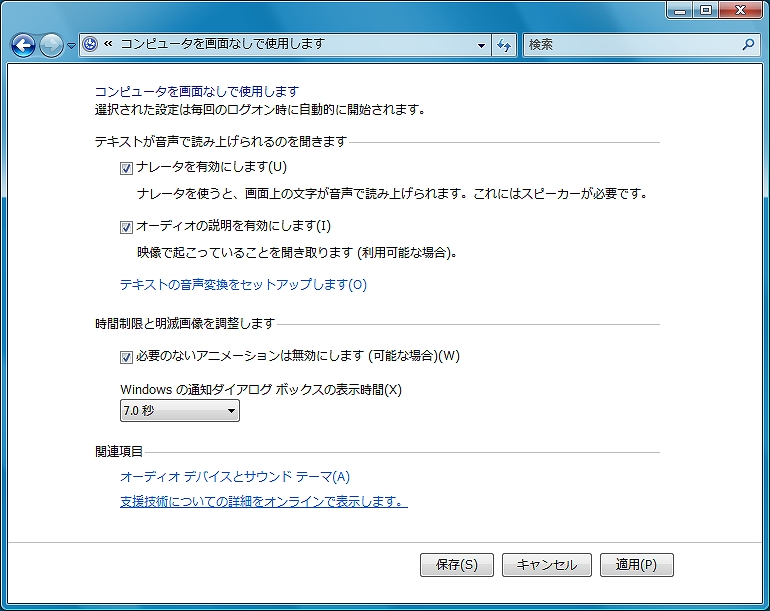The width and height of the screenshot is (770, 611).
Task: Click the refresh button beside address bar
Action: point(504,45)
